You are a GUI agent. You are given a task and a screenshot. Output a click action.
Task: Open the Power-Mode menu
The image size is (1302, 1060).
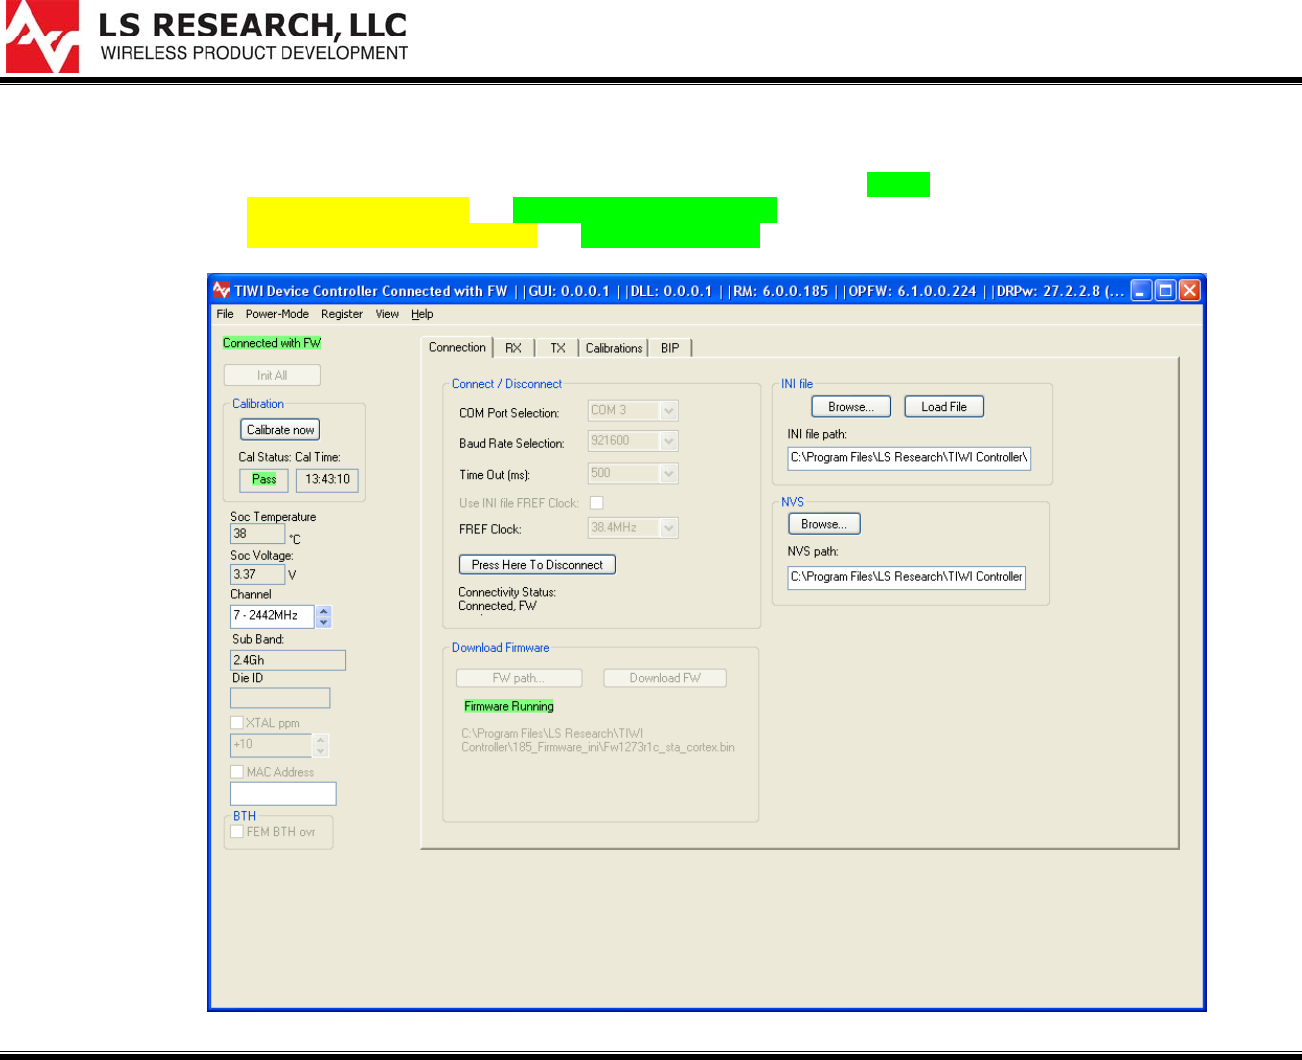pos(277,314)
